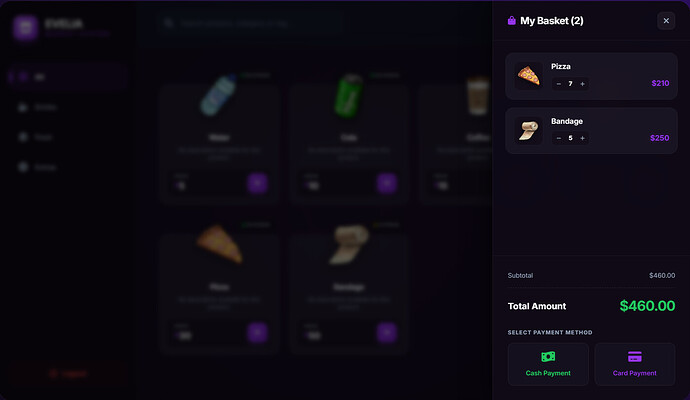
Task: Click the purple credit card icon
Action: pos(635,356)
